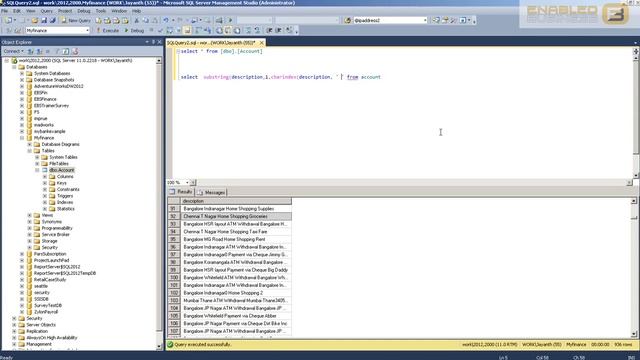This screenshot has width=640, height=360.
Task: Open the File menu
Action: pyautogui.click(x=4, y=11)
